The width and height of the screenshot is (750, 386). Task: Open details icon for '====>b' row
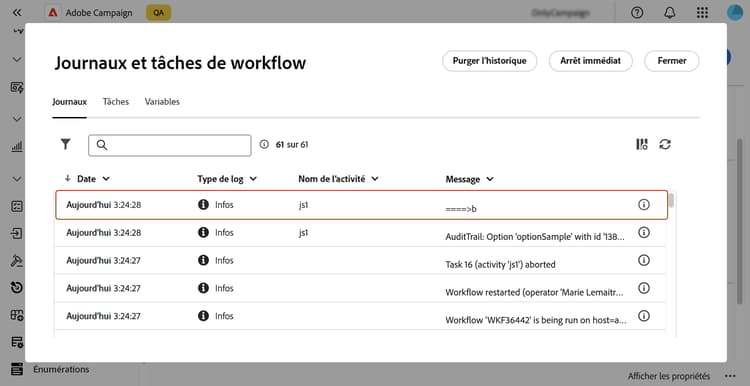click(644, 205)
